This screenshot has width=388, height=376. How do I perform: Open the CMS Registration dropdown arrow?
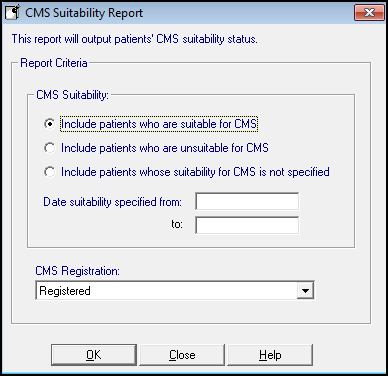[305, 291]
